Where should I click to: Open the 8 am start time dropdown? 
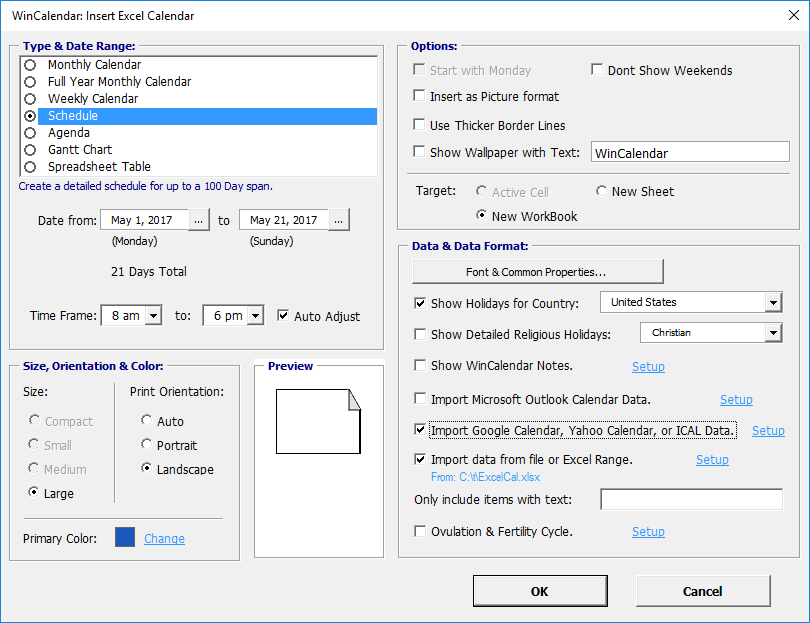(x=153, y=316)
